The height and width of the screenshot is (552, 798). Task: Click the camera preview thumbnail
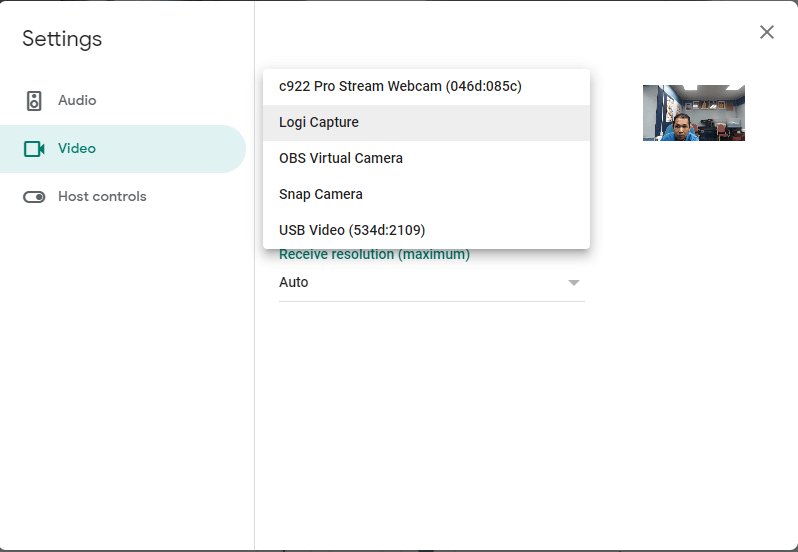(x=694, y=113)
